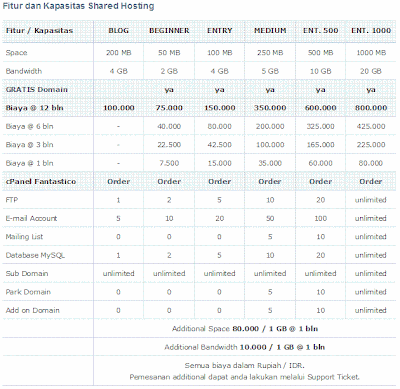Click the Order link under ENT. 1000
400x389 pixels.
(x=371, y=182)
